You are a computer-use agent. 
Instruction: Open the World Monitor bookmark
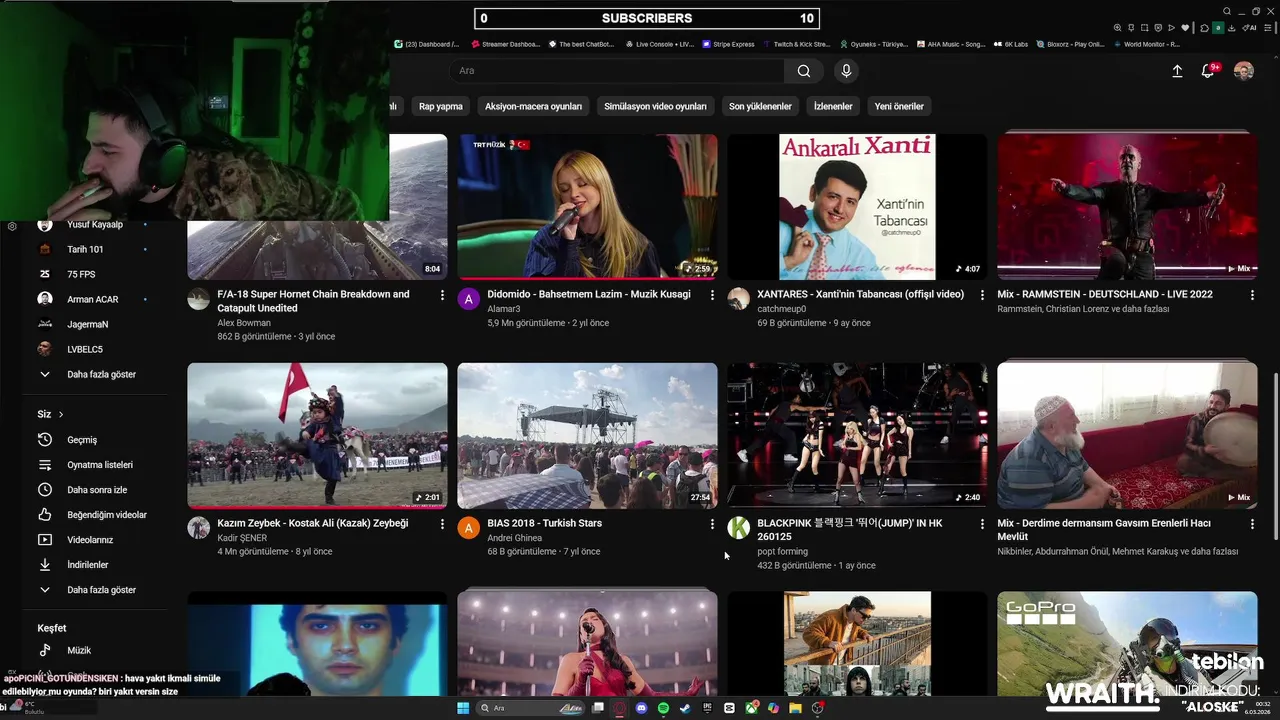(1146, 44)
